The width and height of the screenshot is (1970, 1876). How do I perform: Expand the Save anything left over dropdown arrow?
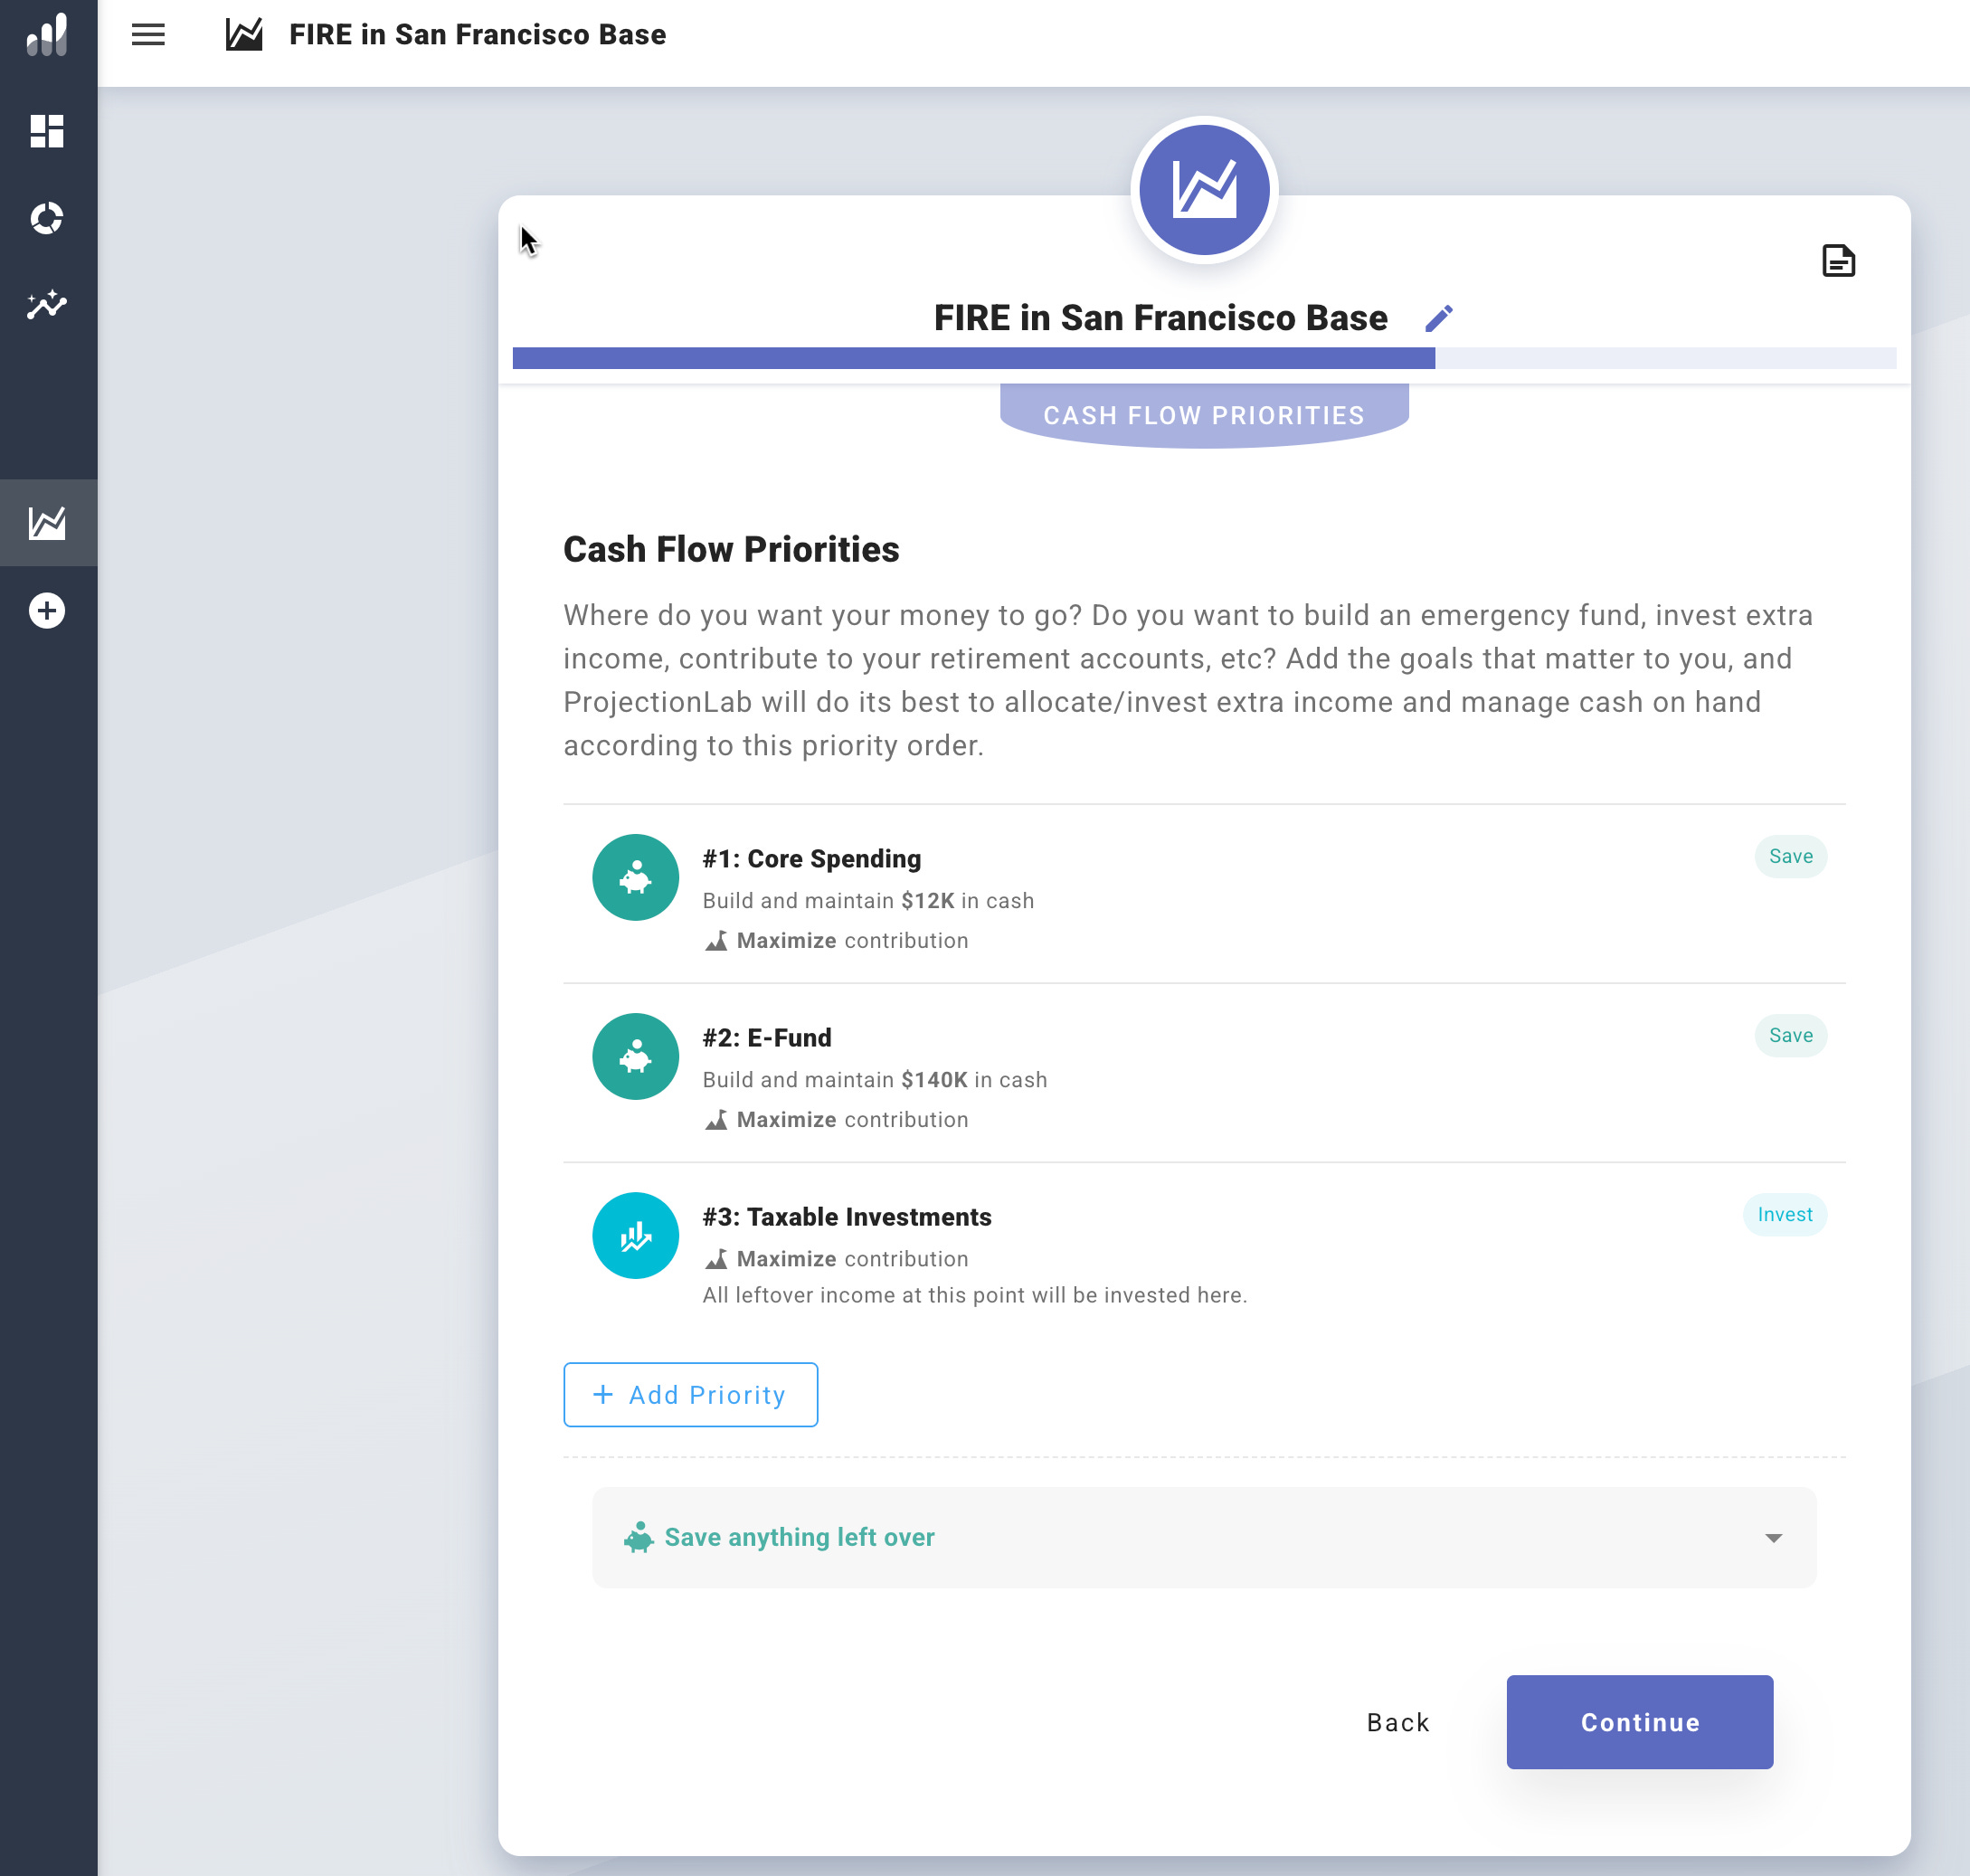(x=1773, y=1538)
